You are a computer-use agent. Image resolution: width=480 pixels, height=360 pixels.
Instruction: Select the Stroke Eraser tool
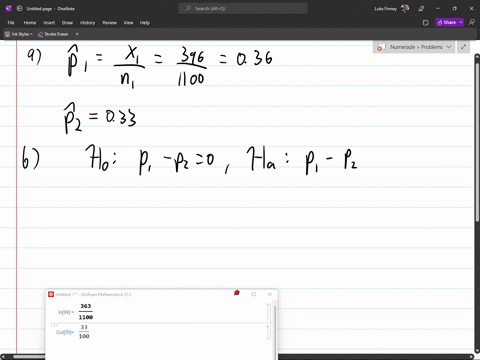pyautogui.click(x=53, y=34)
